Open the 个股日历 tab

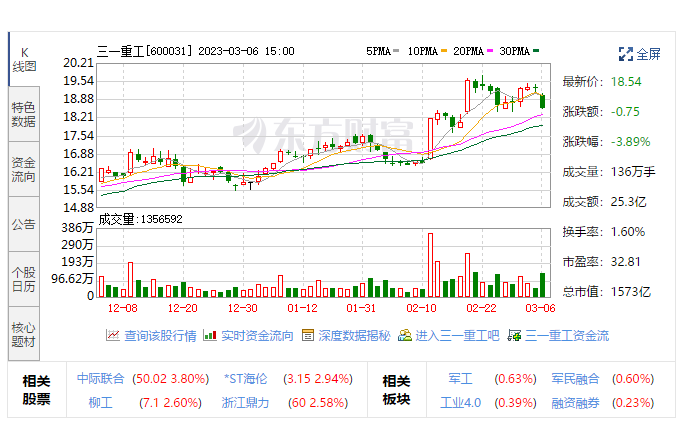point(24,279)
